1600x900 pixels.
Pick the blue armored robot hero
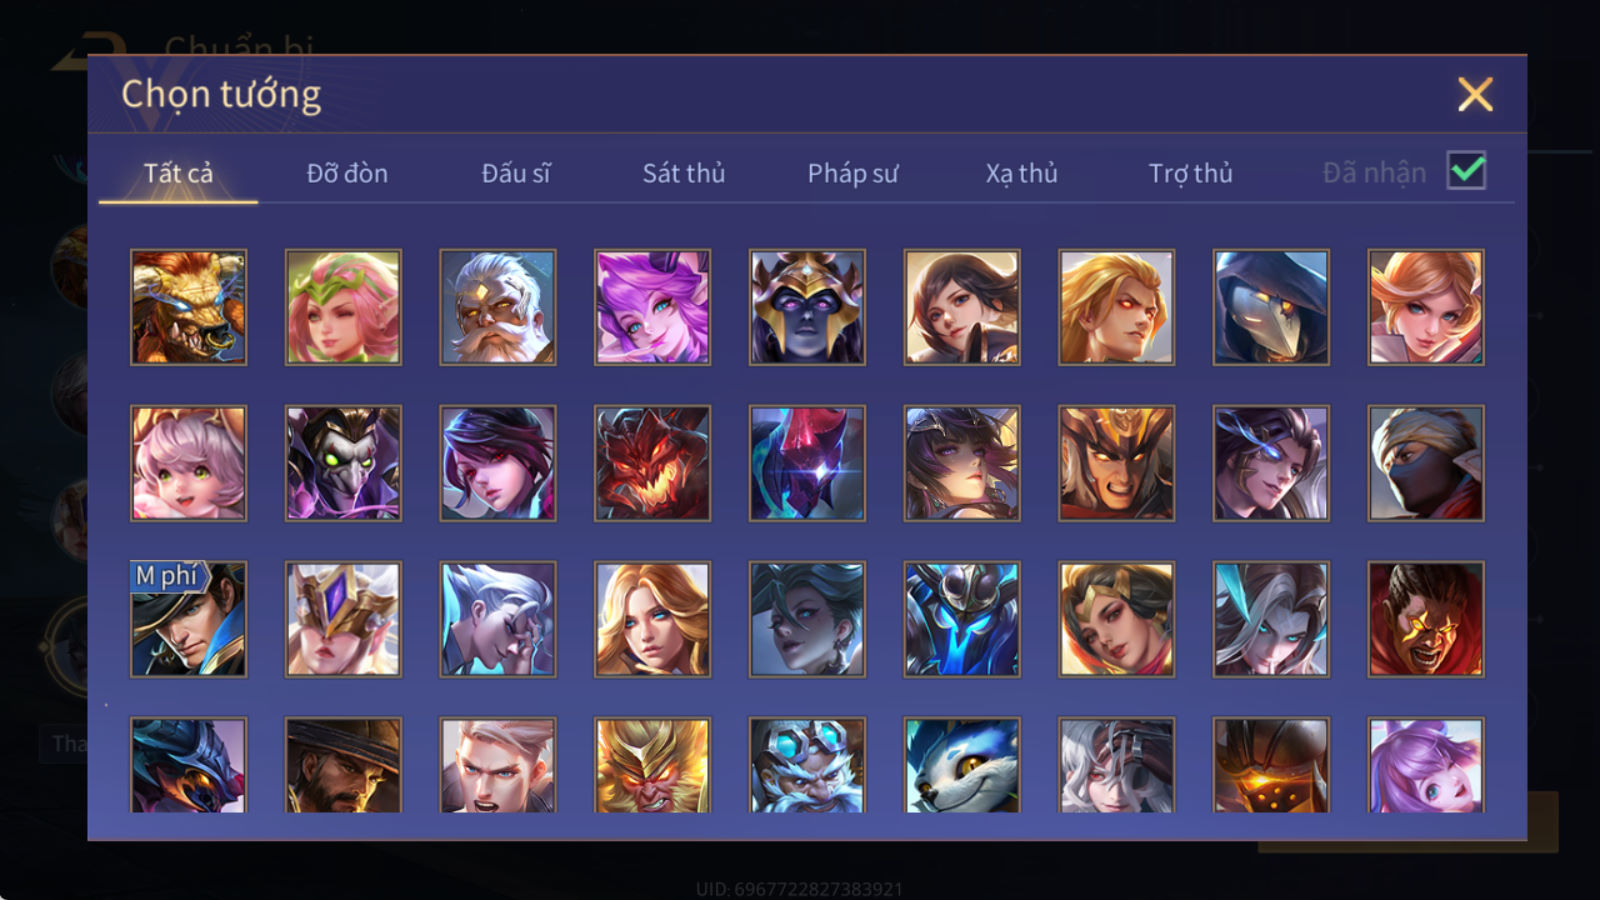(x=962, y=619)
